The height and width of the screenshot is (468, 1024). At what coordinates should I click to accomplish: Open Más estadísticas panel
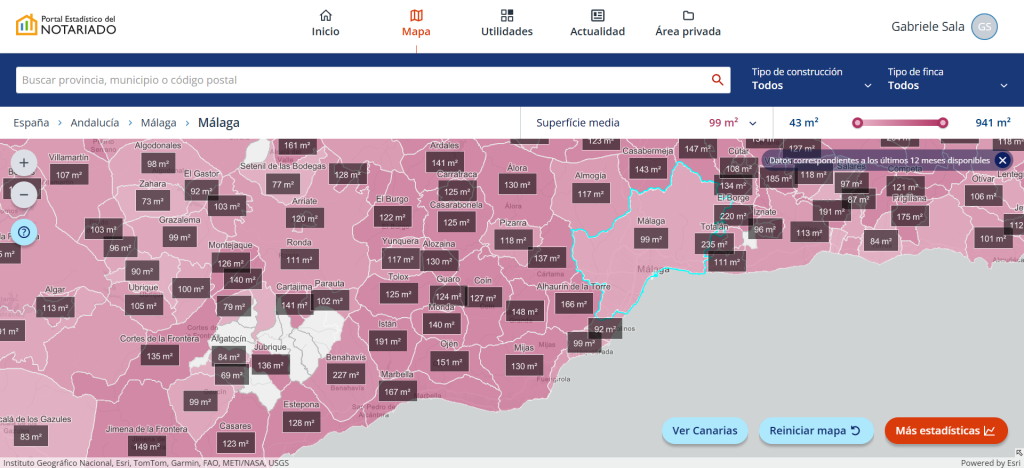pos(945,431)
